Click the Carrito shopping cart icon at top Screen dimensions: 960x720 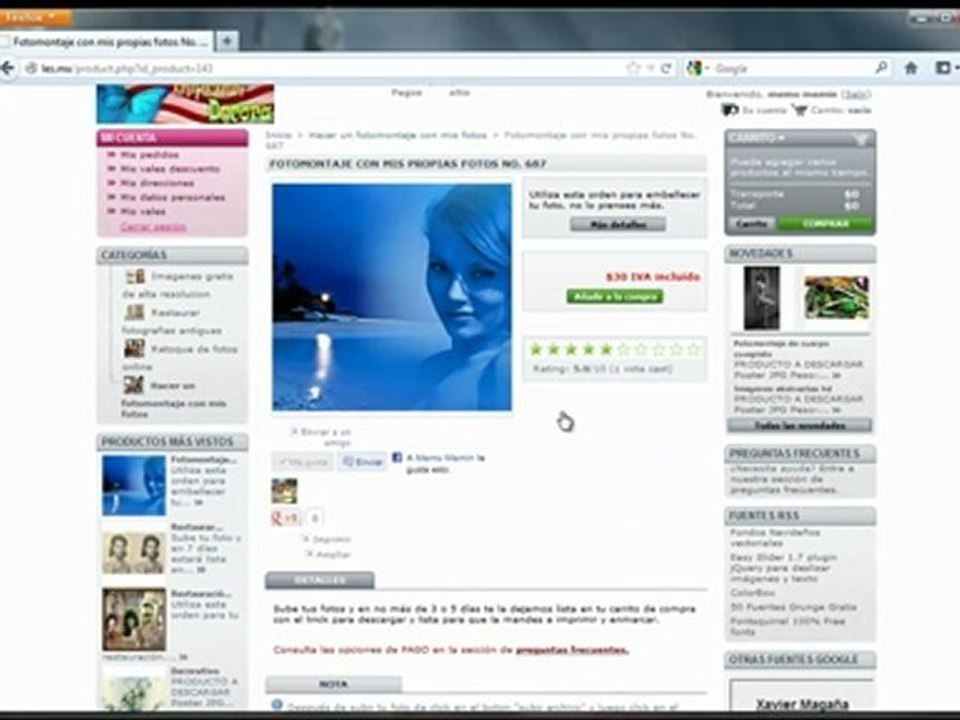(x=799, y=110)
